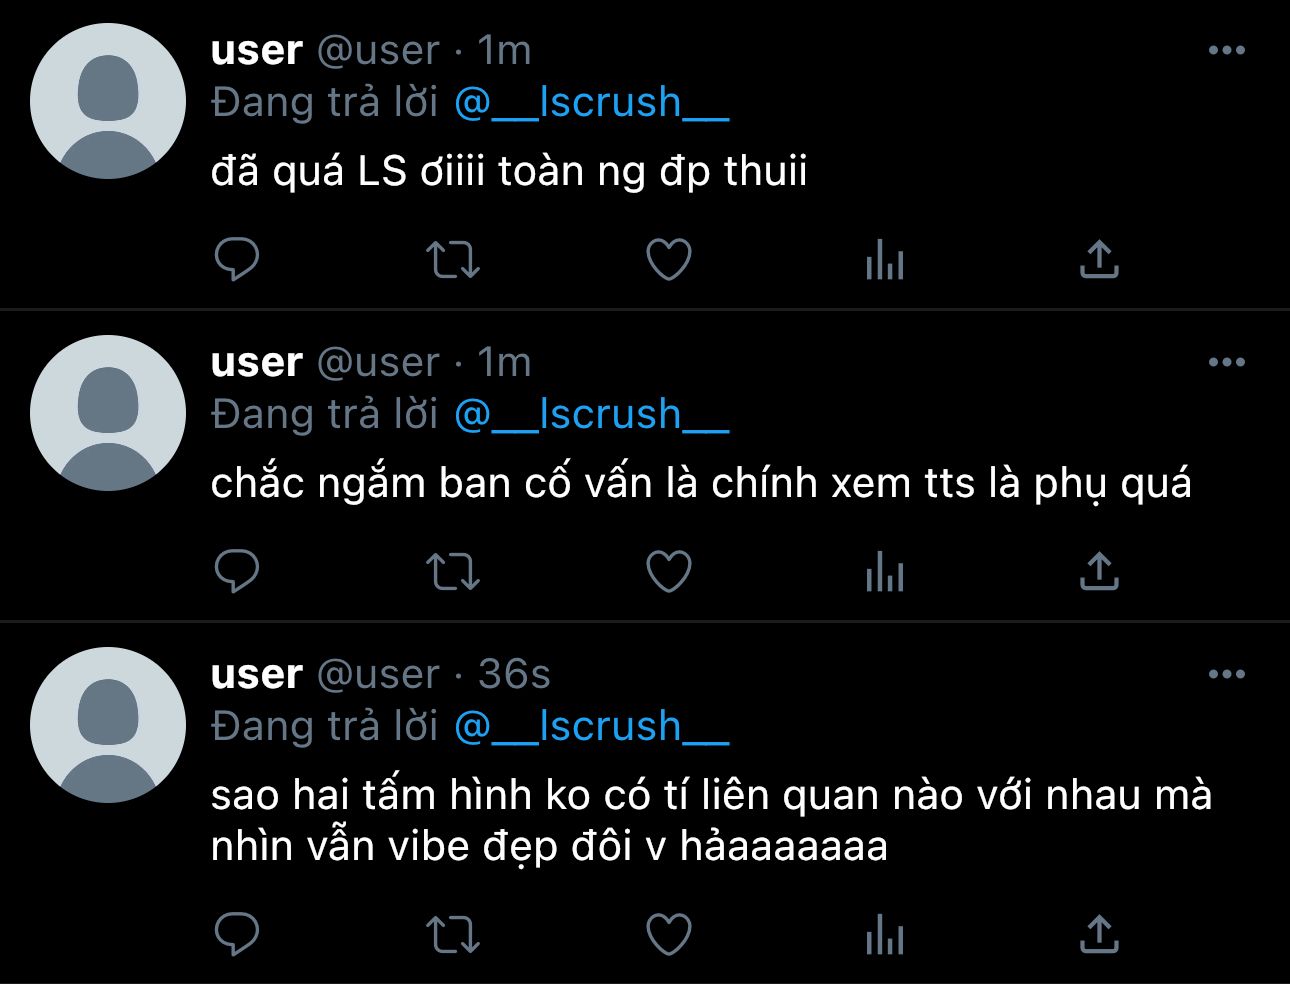View analytics of "ban cố vấn" tweet
This screenshot has height=984, width=1290.
coord(885,572)
